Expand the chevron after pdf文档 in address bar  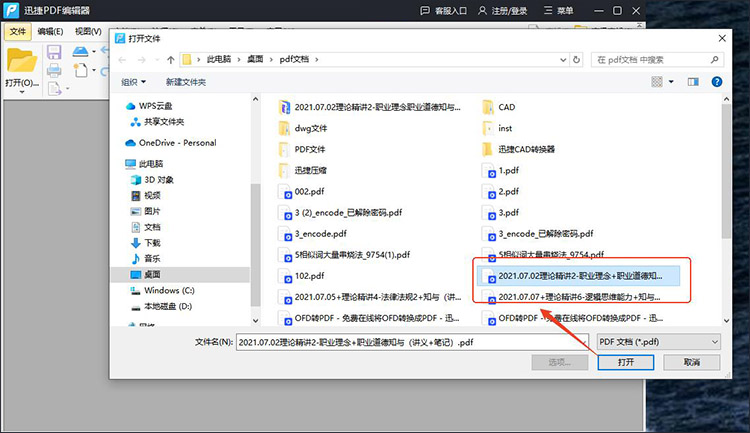click(x=317, y=60)
